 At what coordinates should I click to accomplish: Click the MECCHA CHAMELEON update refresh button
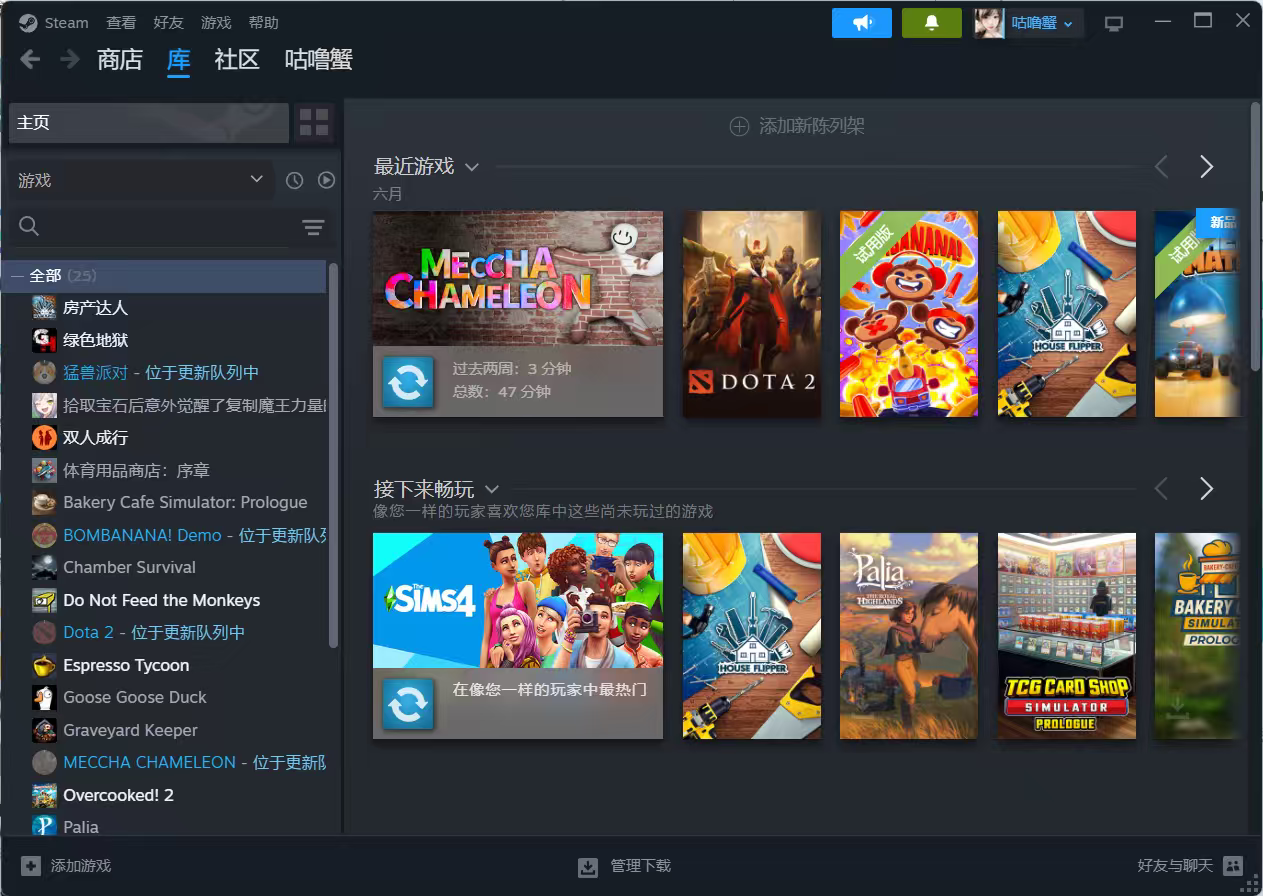point(408,382)
